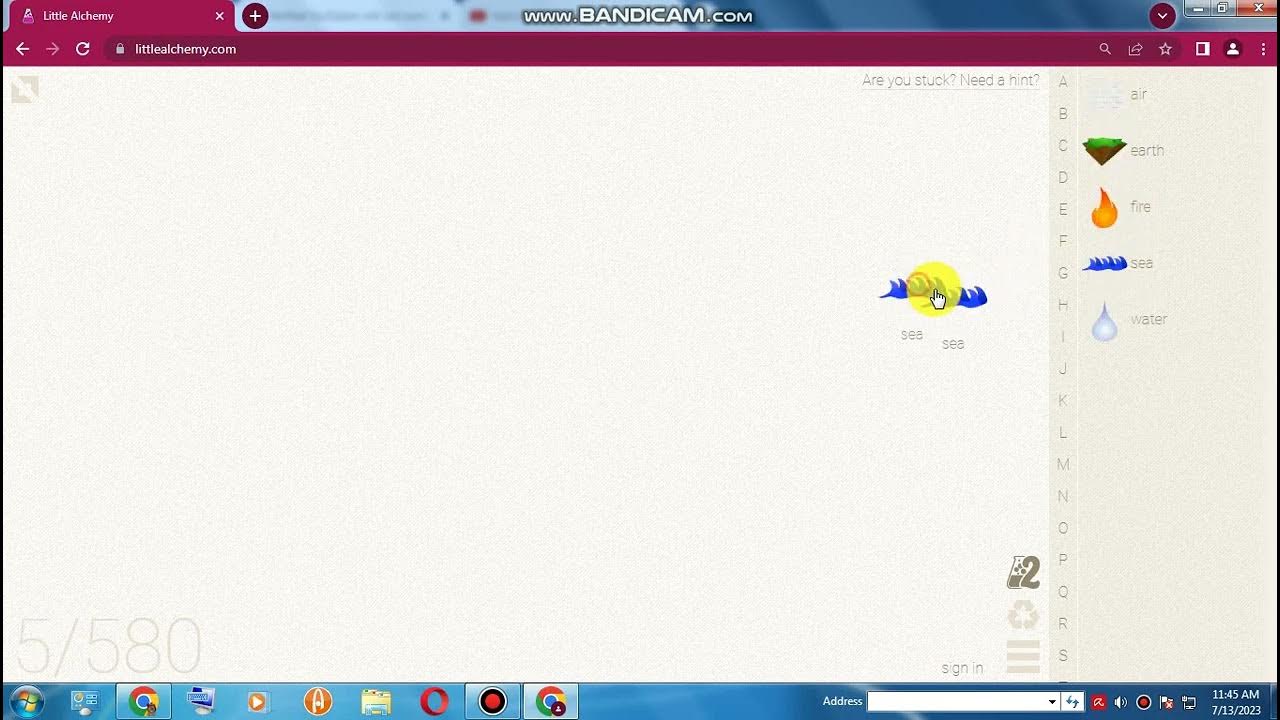Open the Windows Start menu
Viewport: 1280px width, 720px height.
point(25,701)
